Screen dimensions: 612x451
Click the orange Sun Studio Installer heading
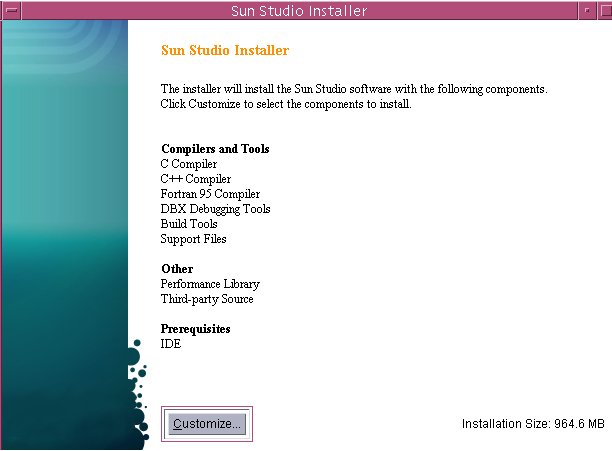(x=224, y=49)
